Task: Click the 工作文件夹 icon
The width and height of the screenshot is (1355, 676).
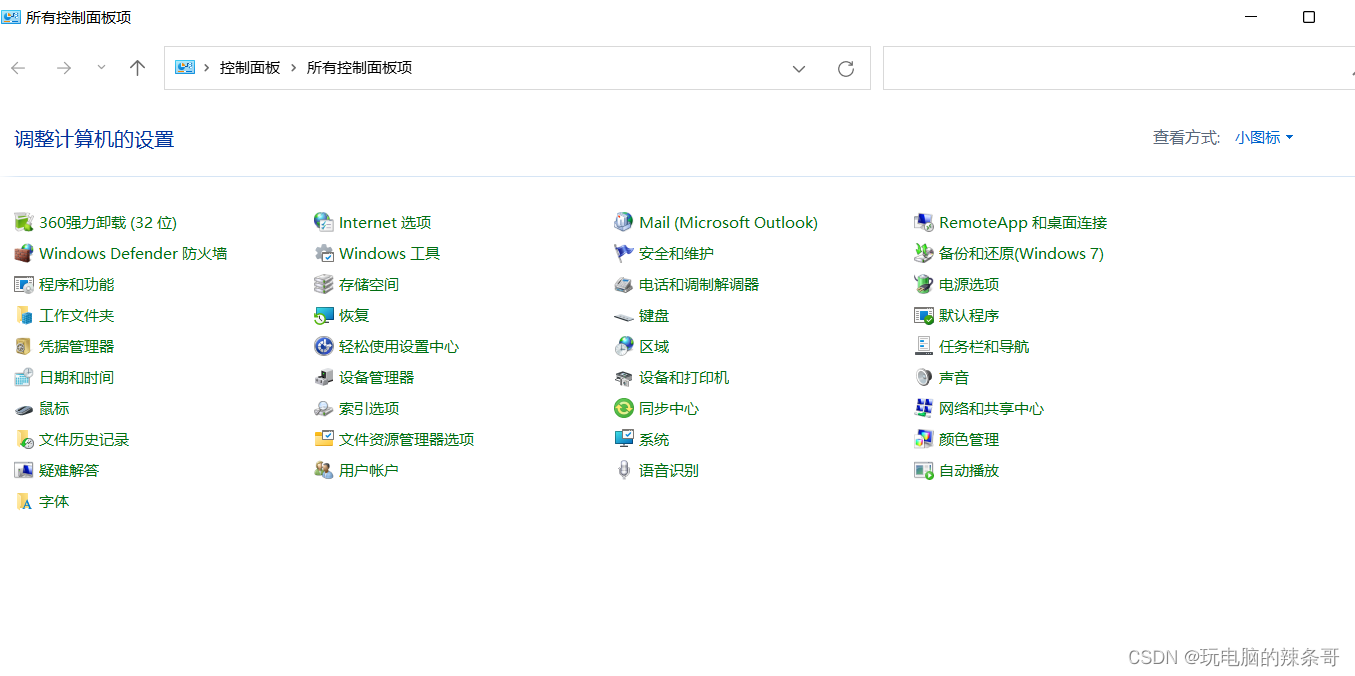Action: click(24, 315)
